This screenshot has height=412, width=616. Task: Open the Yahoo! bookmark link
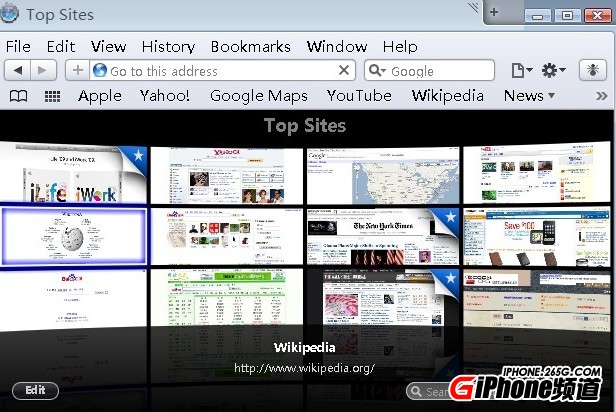[165, 95]
